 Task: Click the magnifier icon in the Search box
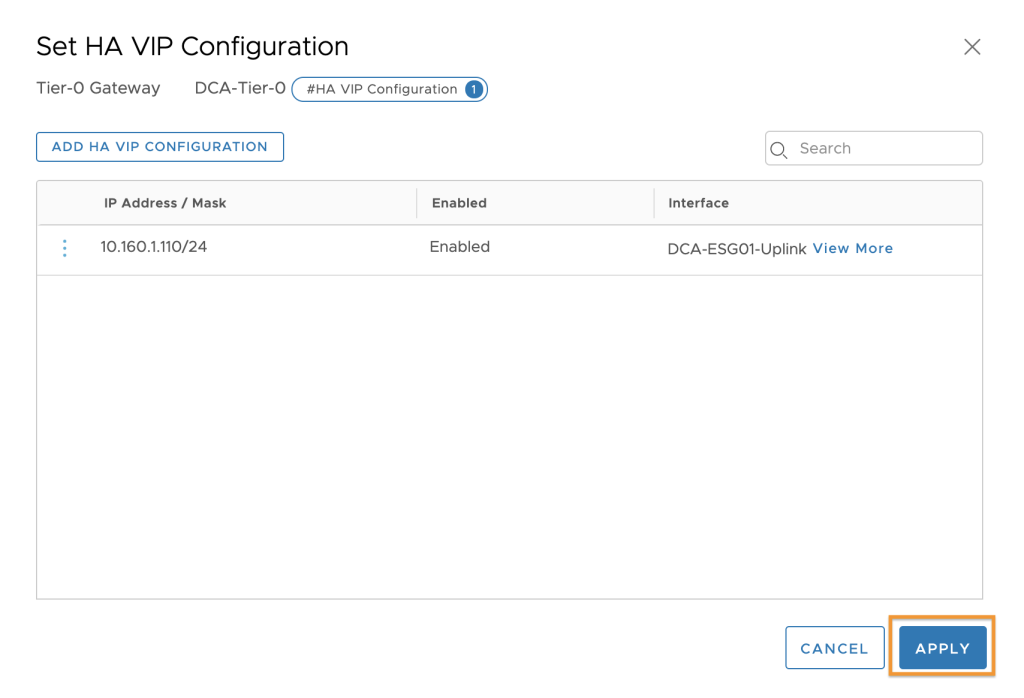tap(778, 150)
